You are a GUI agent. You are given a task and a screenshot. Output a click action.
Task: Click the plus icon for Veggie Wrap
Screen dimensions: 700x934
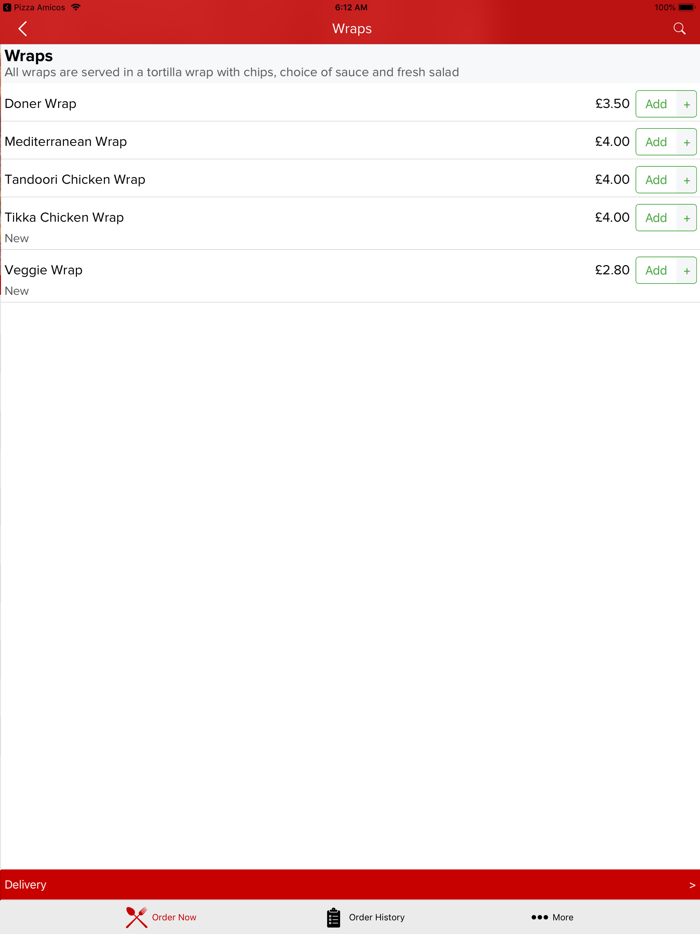[x=687, y=271]
